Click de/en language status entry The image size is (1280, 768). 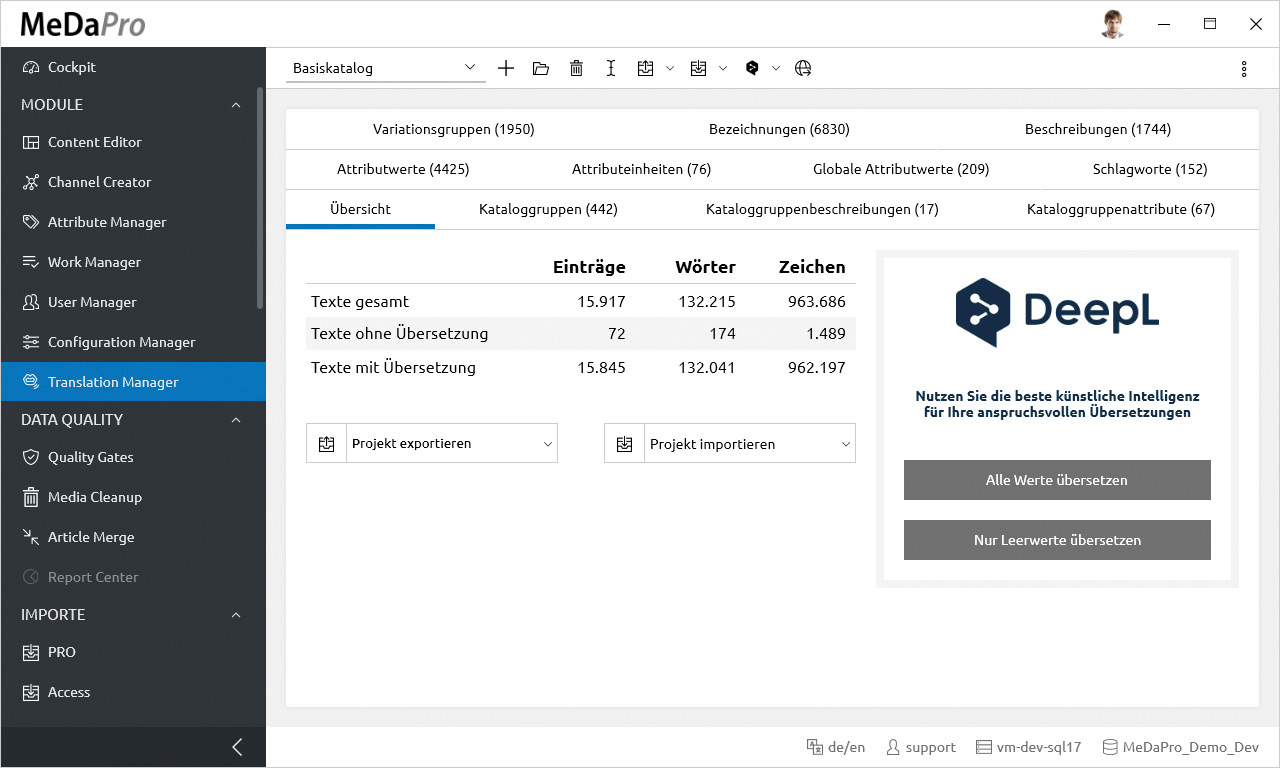pos(836,747)
